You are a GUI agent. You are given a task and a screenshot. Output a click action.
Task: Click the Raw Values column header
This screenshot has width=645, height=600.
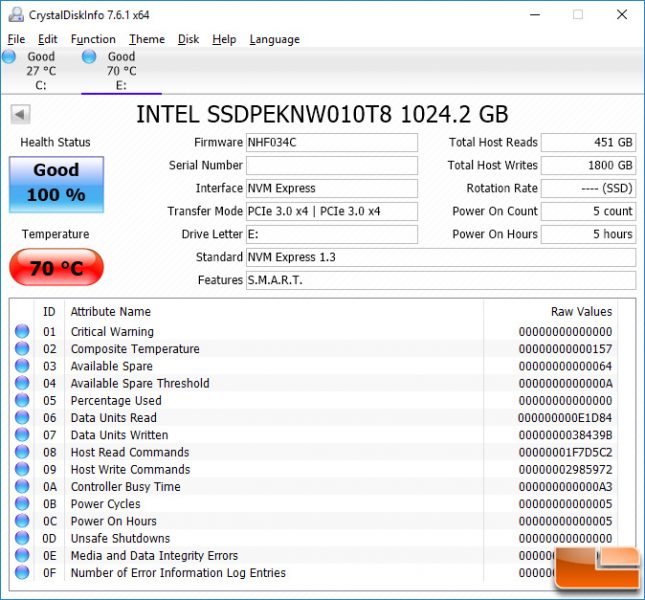(581, 311)
